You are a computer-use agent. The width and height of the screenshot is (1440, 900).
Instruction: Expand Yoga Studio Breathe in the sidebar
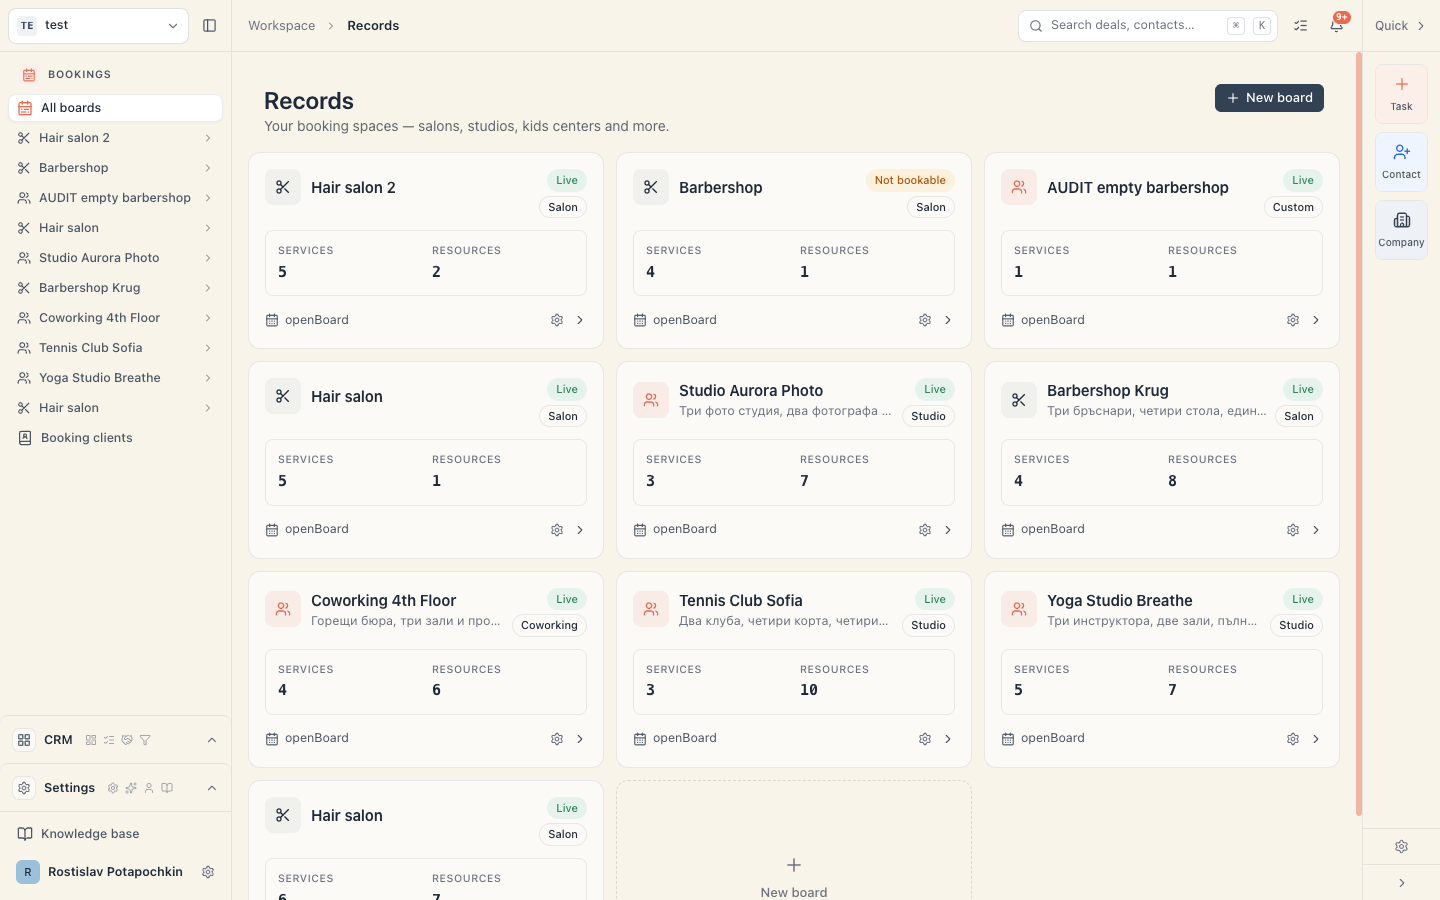(208, 378)
